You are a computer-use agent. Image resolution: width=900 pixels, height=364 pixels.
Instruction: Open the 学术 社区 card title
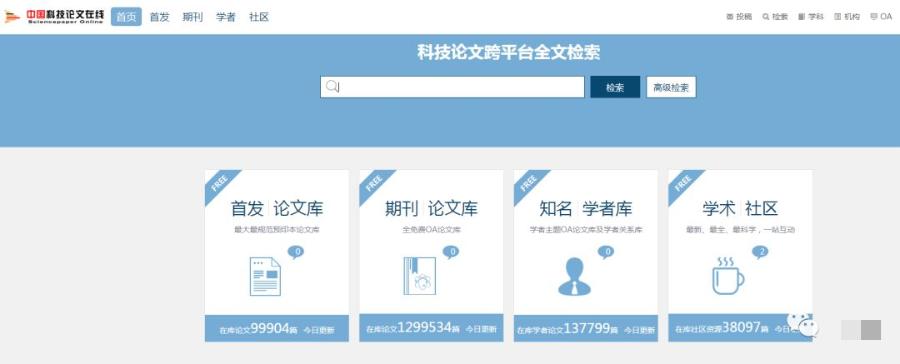[x=740, y=208]
